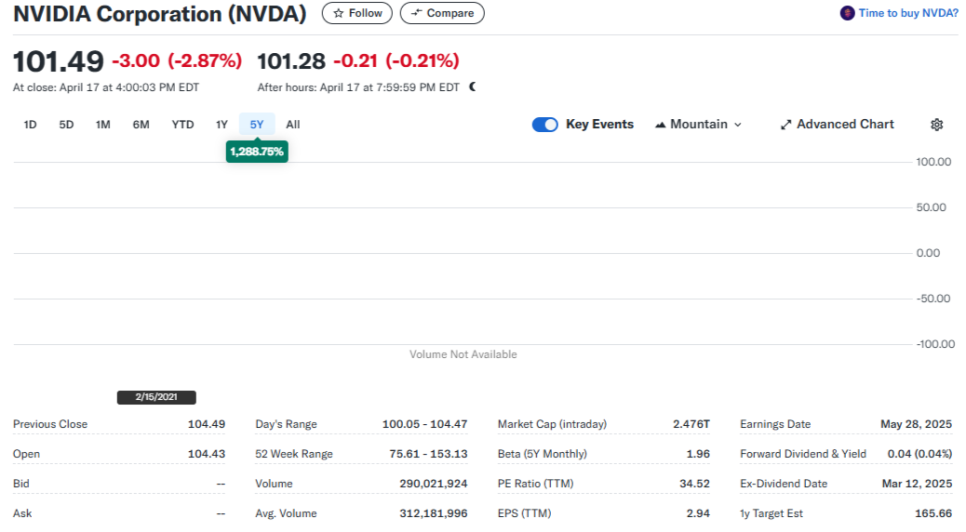Expand the Mountain chart type dropdown

pyautogui.click(x=699, y=124)
